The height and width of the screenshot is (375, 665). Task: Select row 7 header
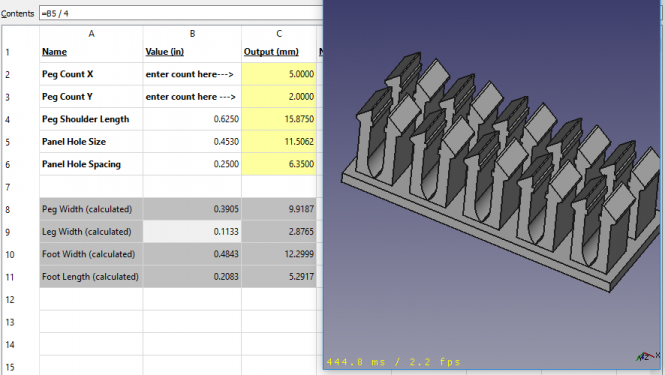point(20,187)
